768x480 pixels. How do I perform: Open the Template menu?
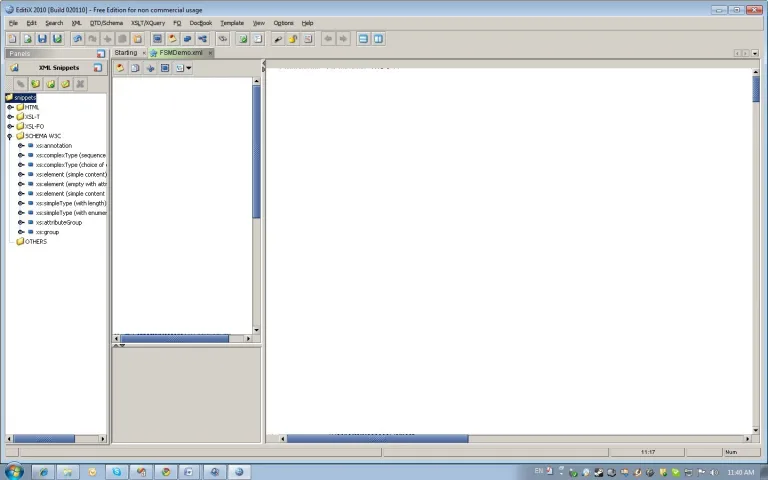[232, 23]
